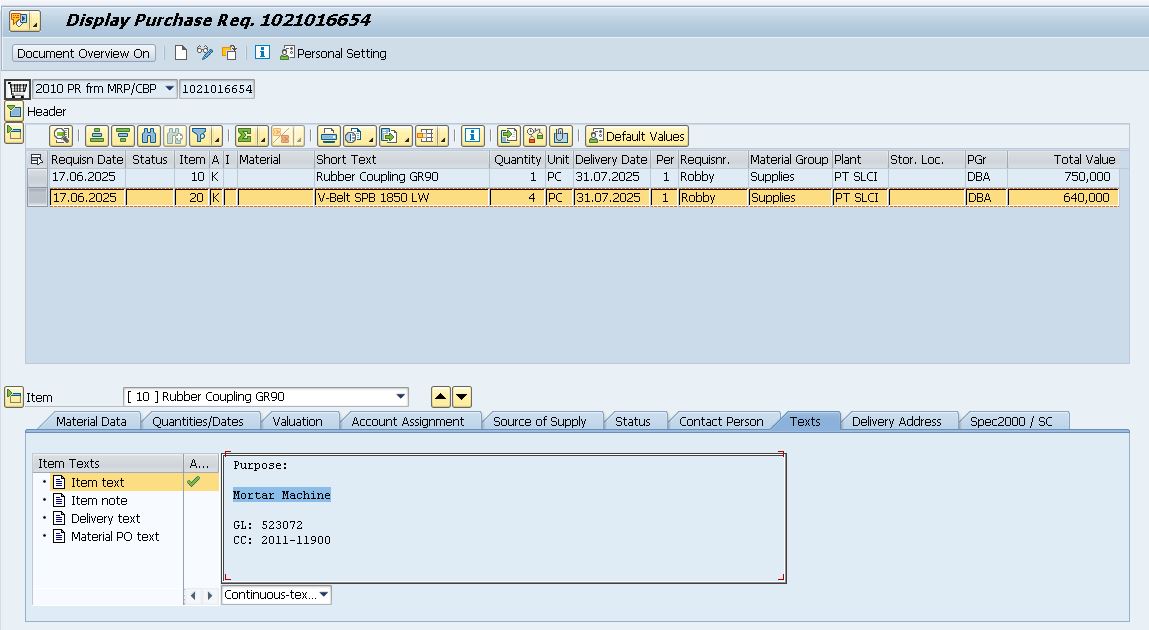This screenshot has width=1149, height=630.
Task: Click the Find binoculars icon
Action: 149,136
